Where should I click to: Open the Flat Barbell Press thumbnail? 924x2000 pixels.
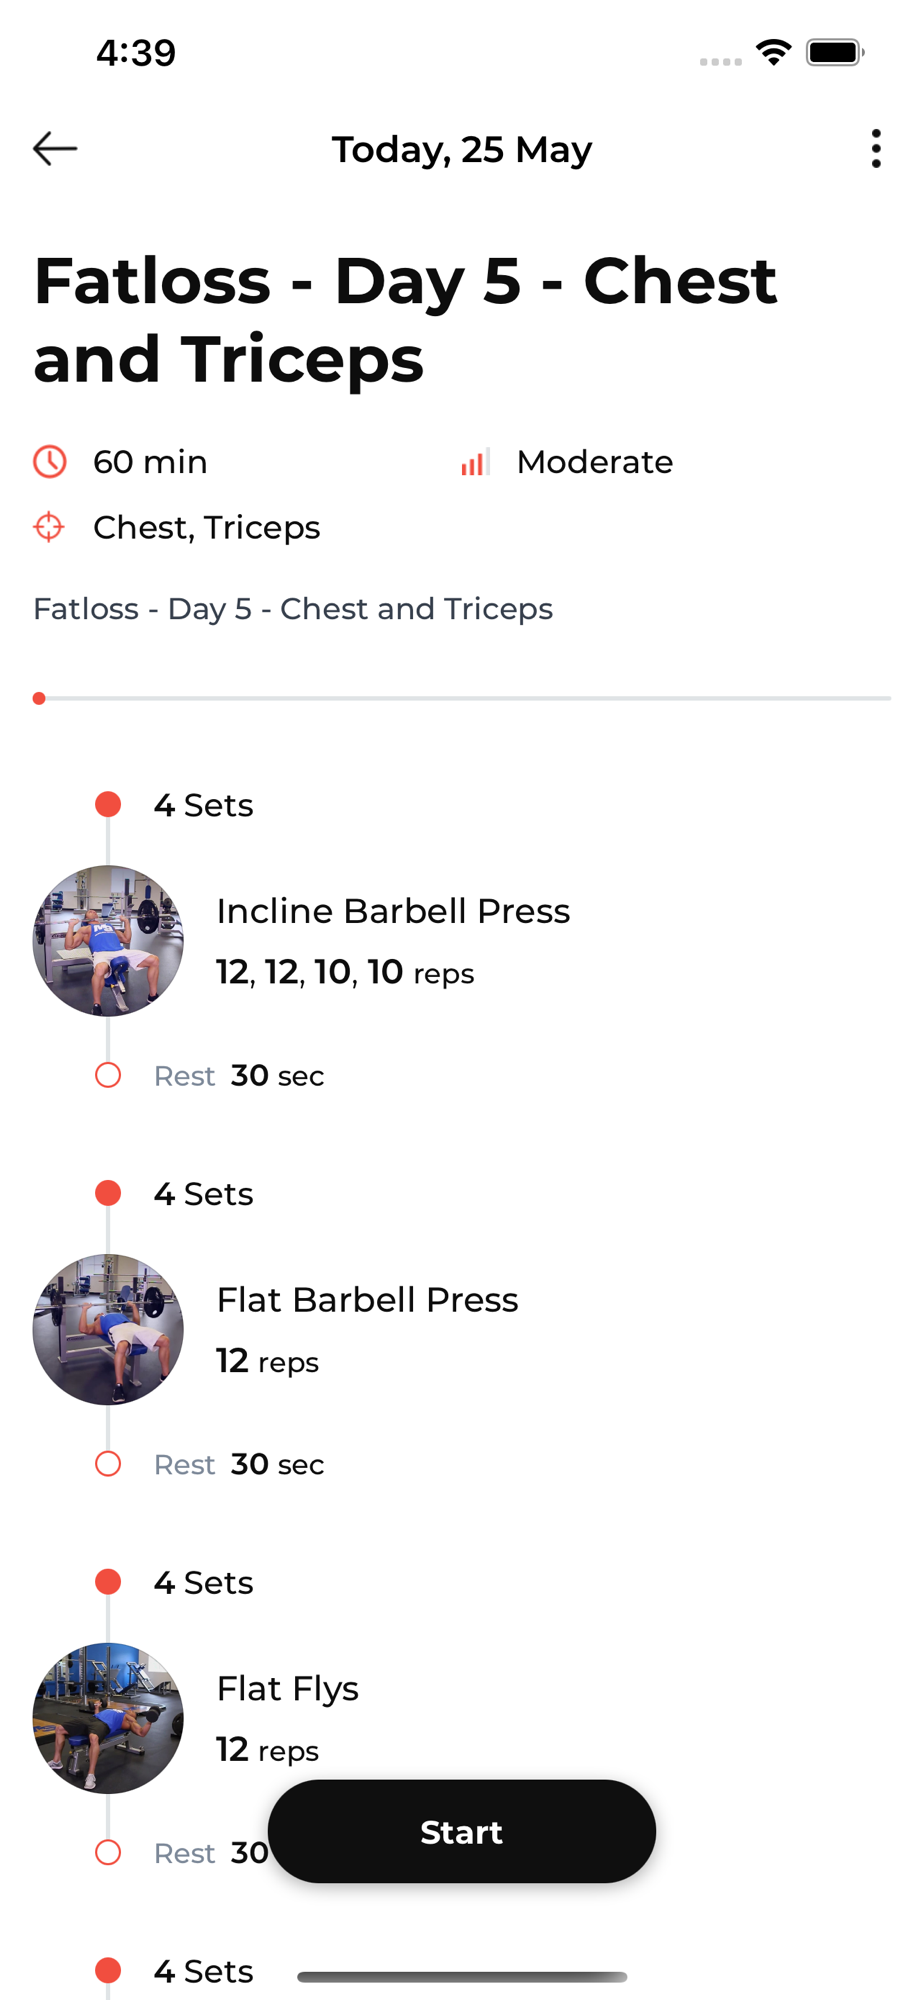point(108,1330)
